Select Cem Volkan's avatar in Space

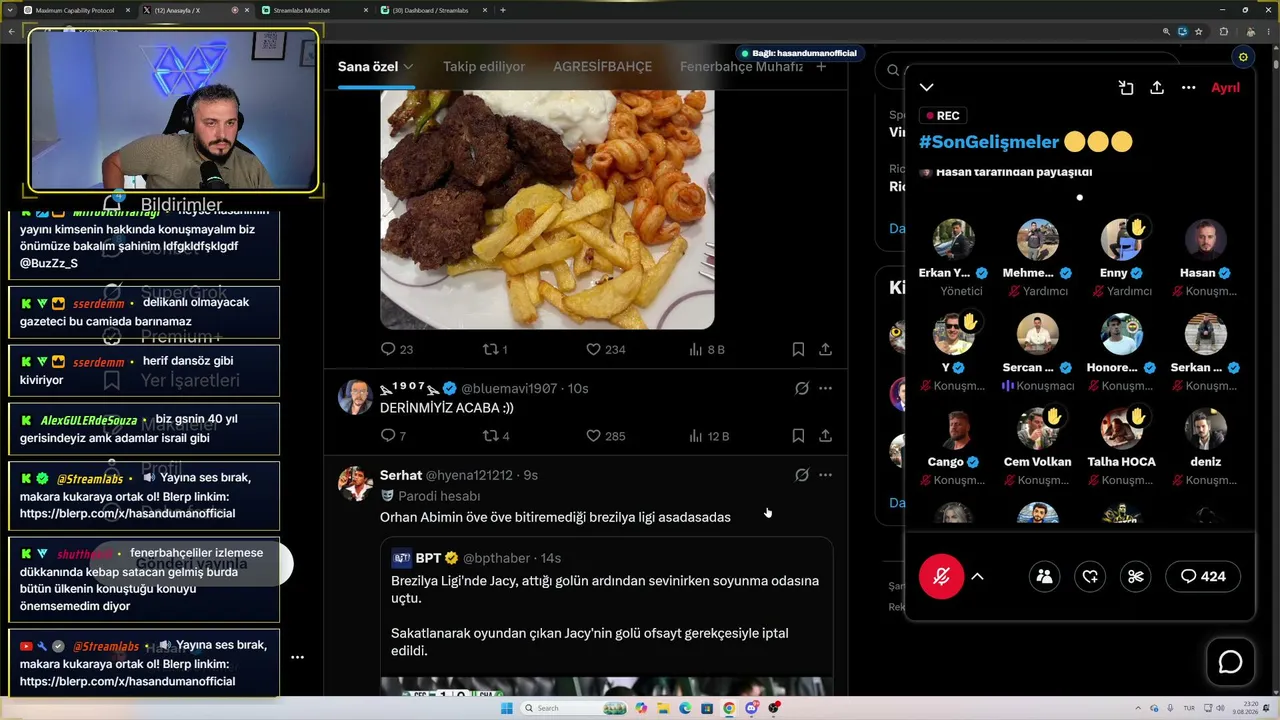(x=1038, y=429)
